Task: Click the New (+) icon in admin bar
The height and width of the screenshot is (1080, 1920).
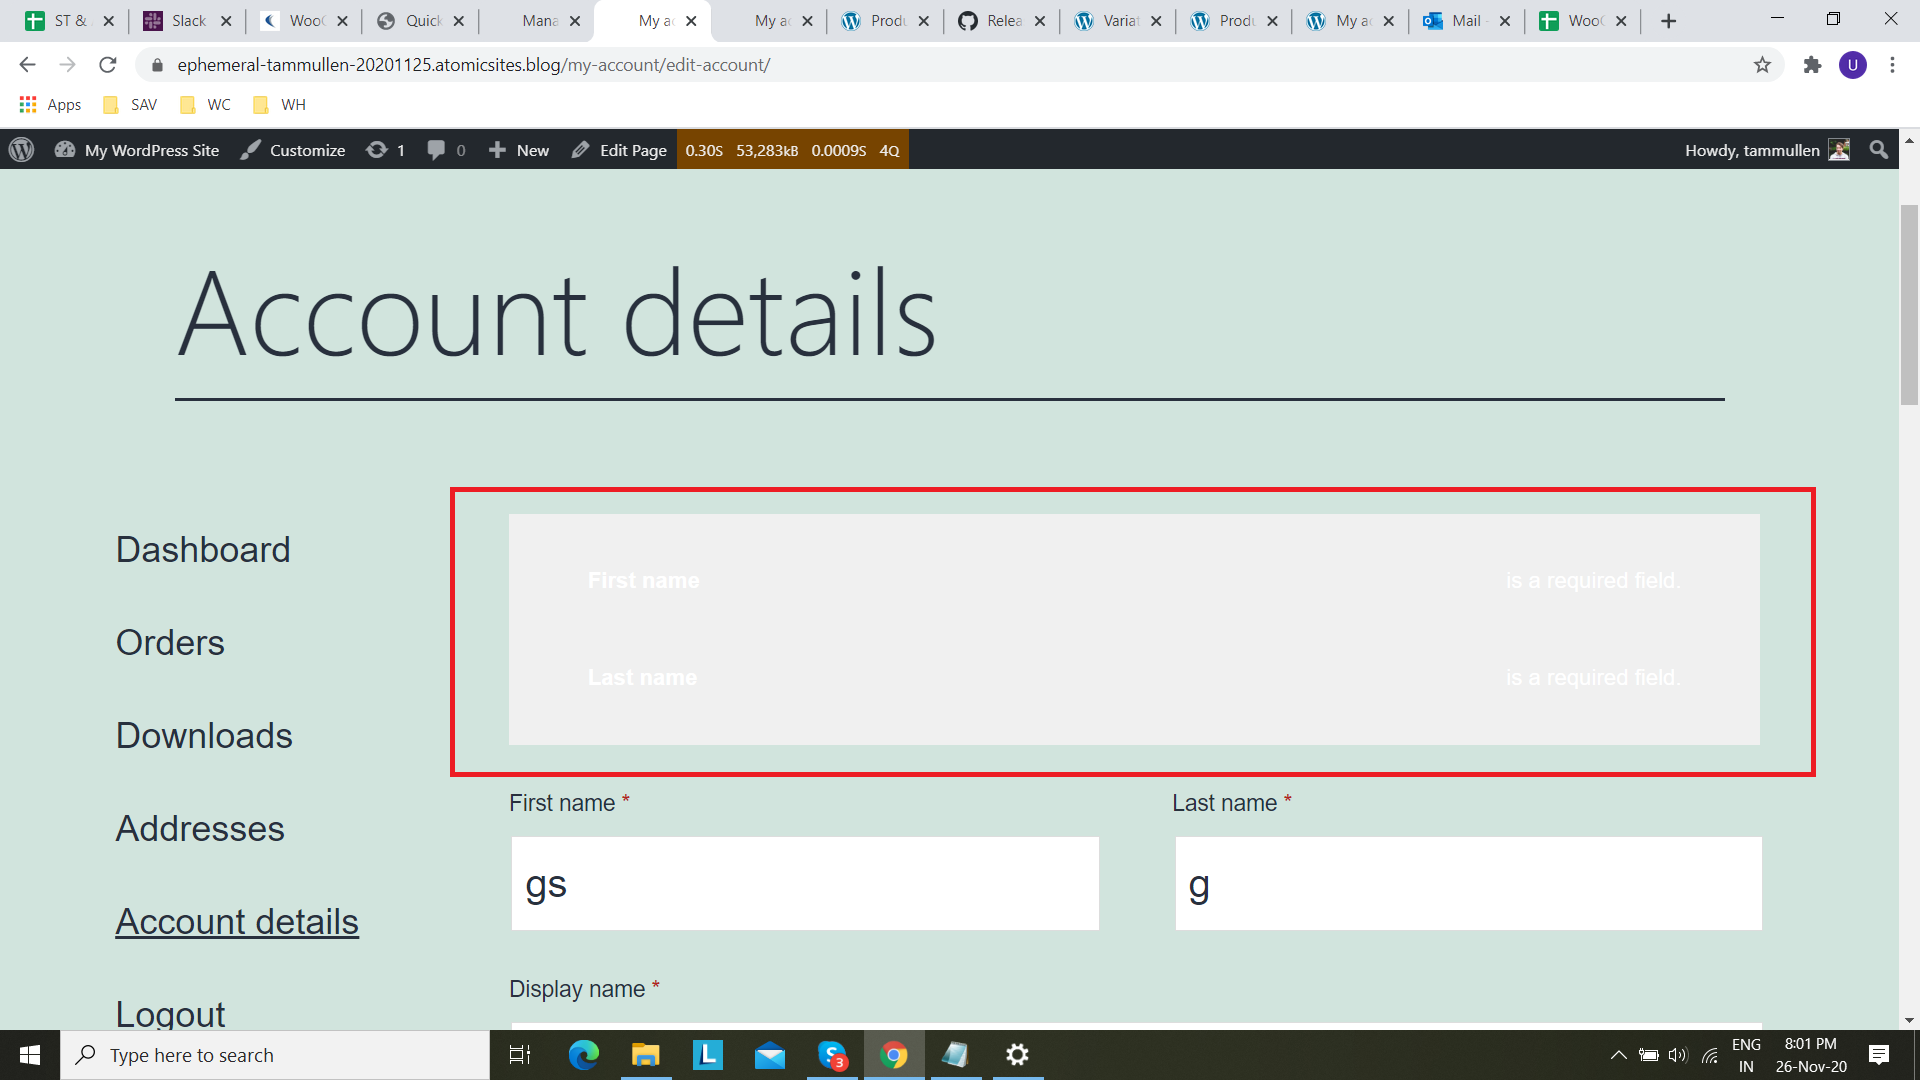Action: (x=498, y=150)
